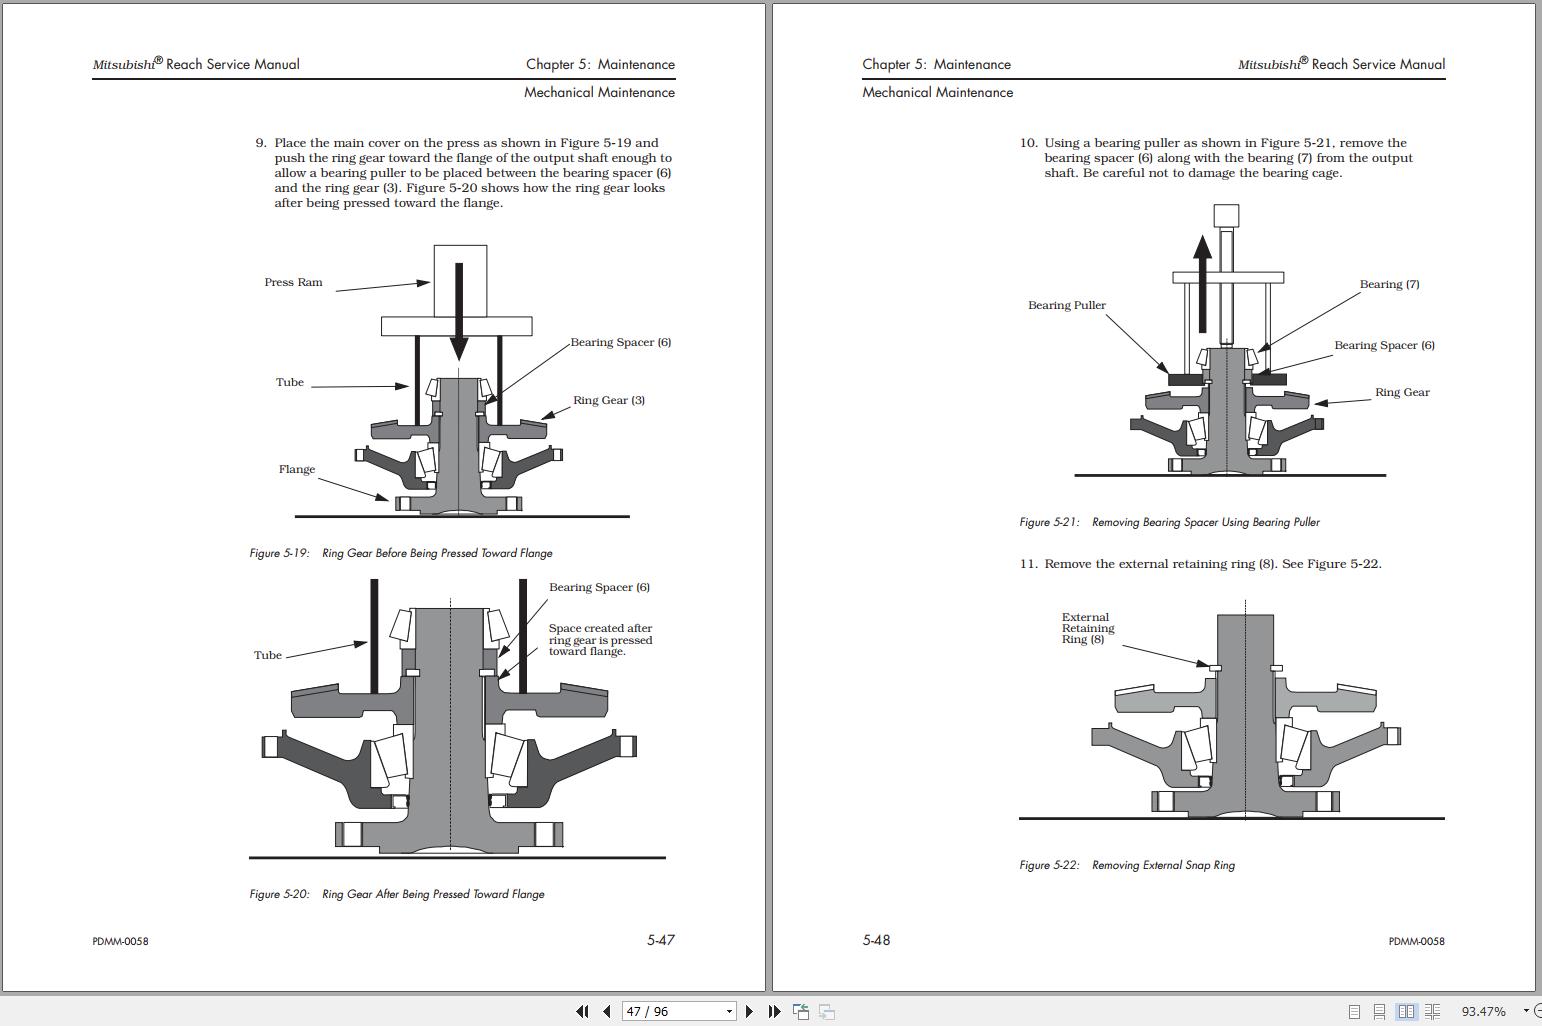This screenshot has width=1542, height=1026.
Task: Open the page number dropdown arrow
Action: [729, 1011]
